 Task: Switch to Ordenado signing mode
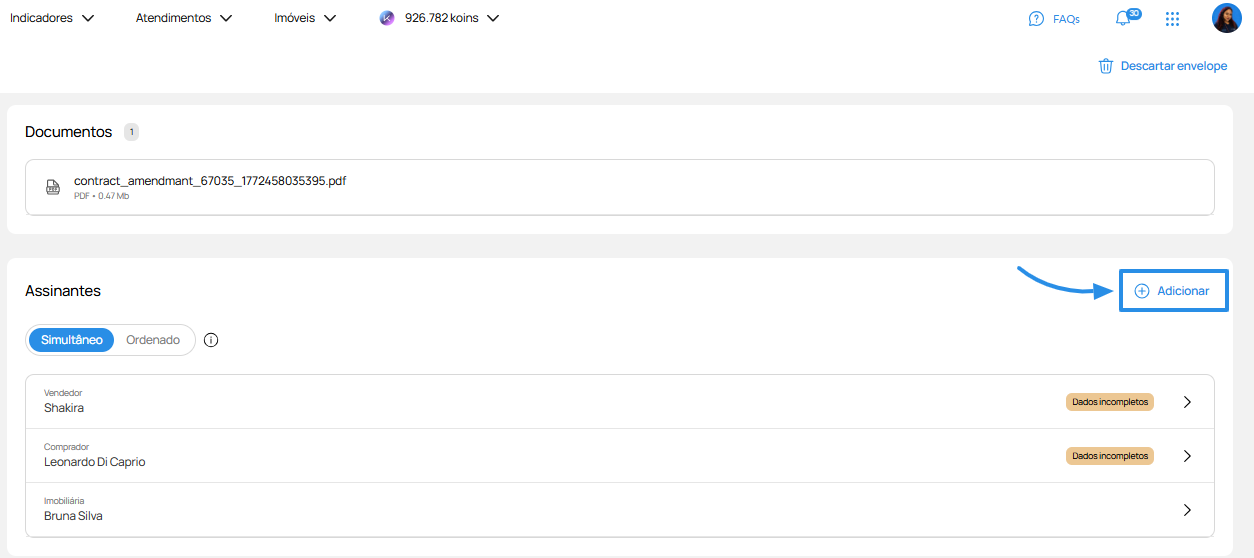click(x=153, y=340)
